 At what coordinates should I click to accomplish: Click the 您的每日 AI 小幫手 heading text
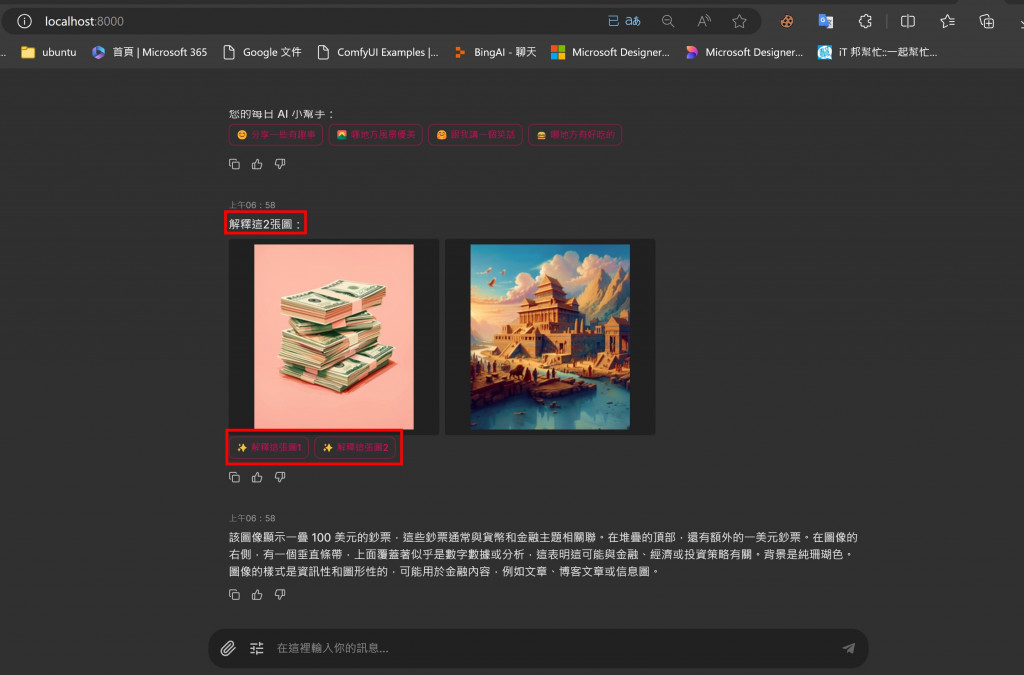tap(281, 114)
